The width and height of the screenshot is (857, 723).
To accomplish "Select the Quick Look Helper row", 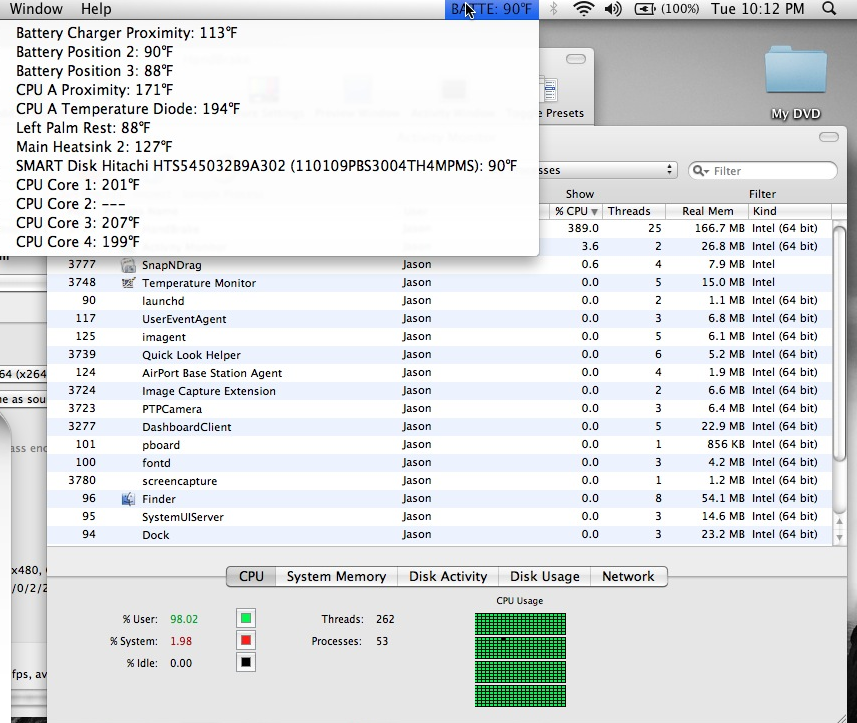I will pos(439,355).
